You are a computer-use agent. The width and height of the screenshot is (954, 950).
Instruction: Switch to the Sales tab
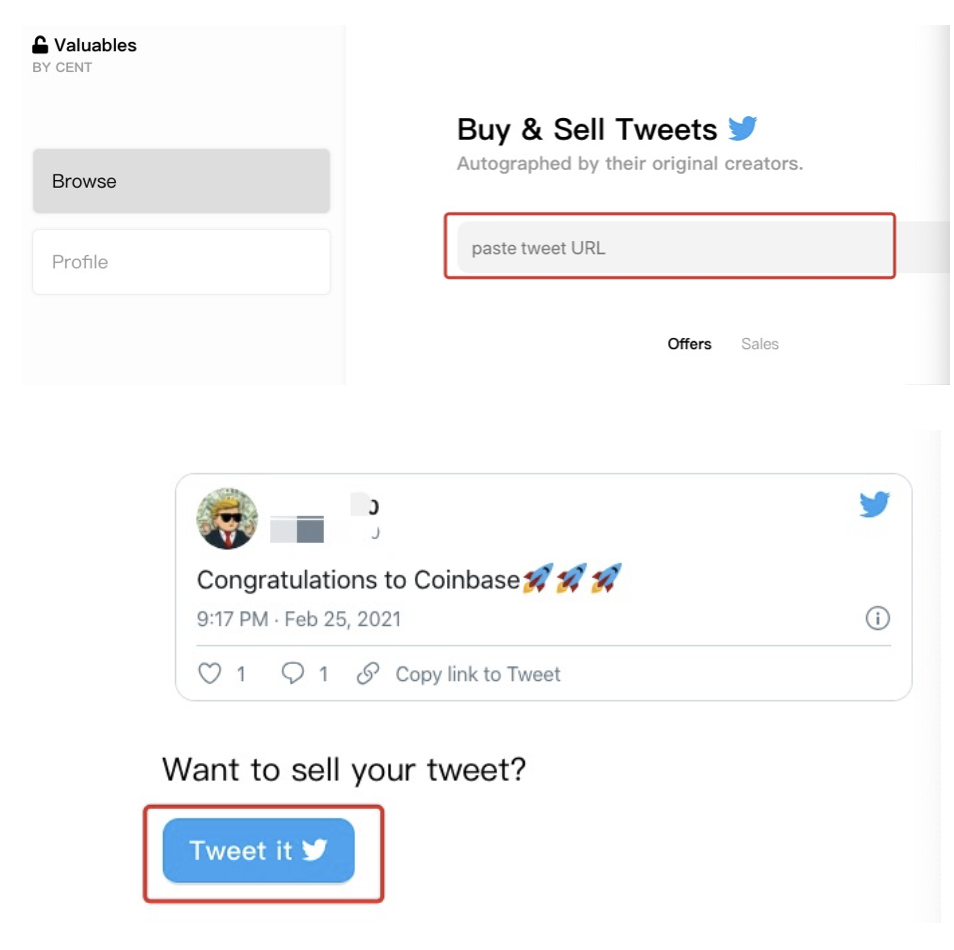[x=760, y=344]
